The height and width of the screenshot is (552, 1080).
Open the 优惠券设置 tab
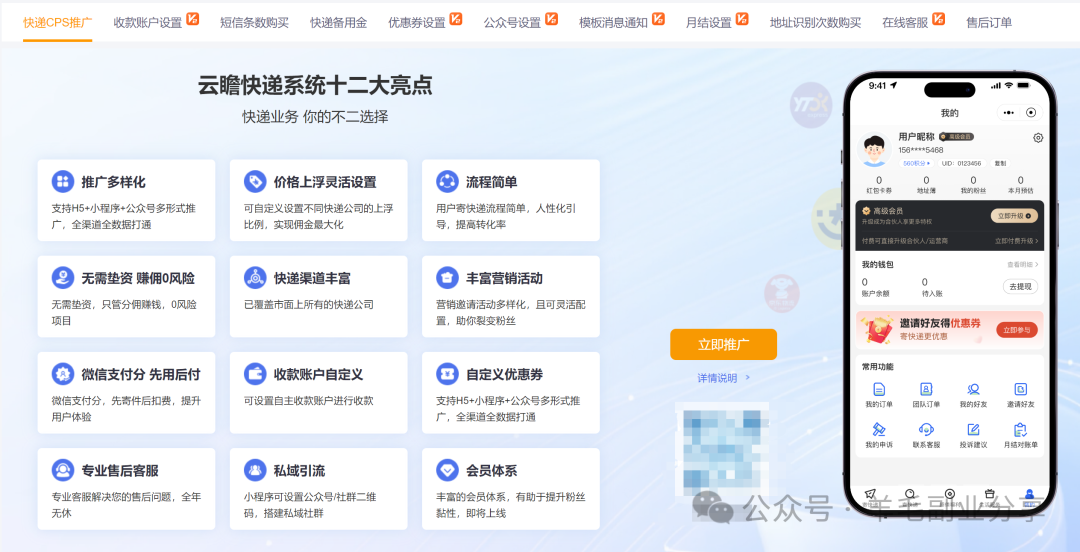[x=417, y=23]
